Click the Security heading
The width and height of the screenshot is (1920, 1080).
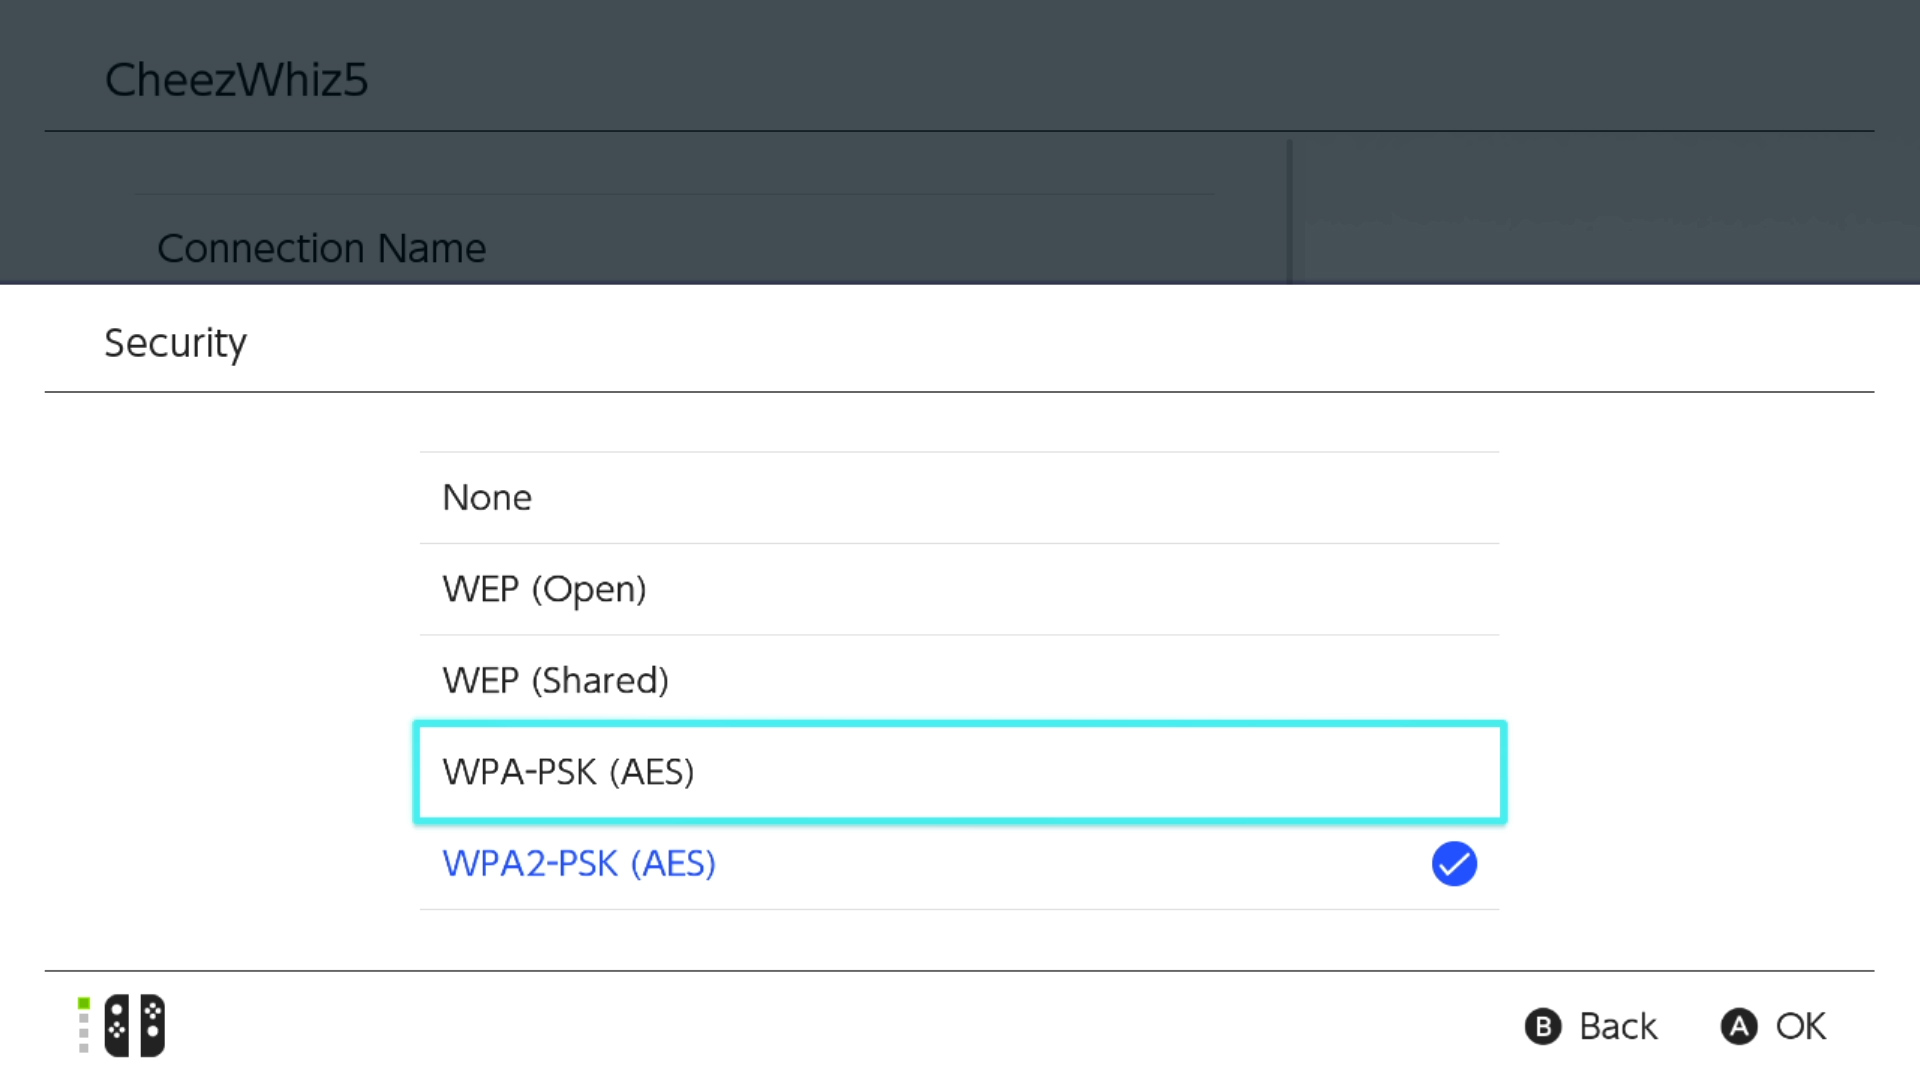[176, 343]
